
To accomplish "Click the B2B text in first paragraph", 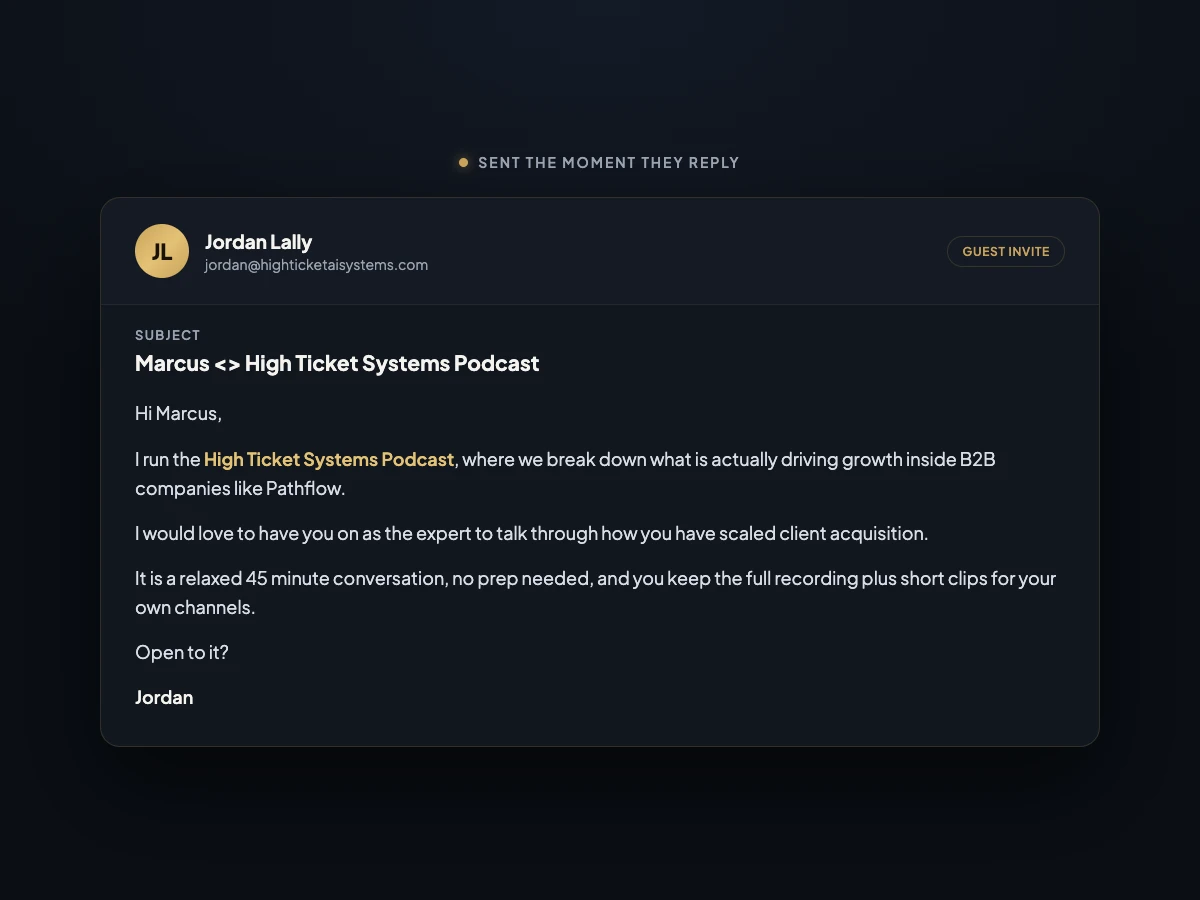I will tap(977, 459).
